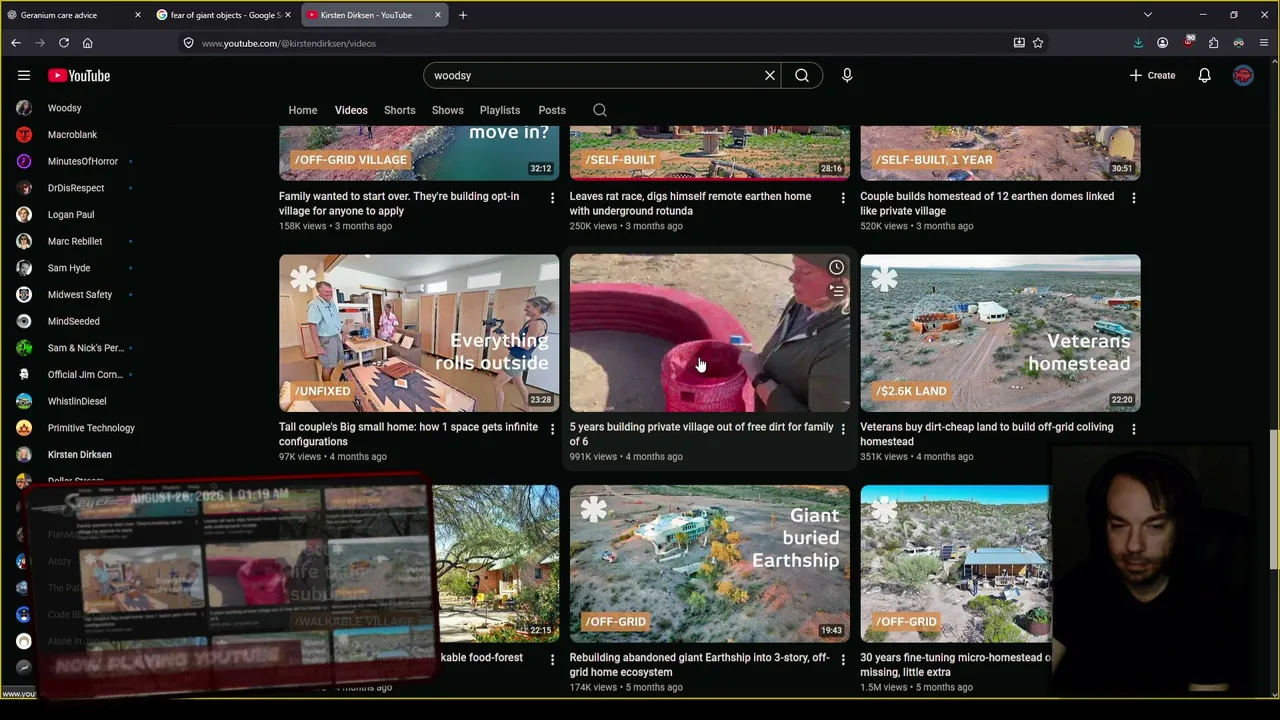Open YouTube notifications bell
The image size is (1280, 720).
1205,75
